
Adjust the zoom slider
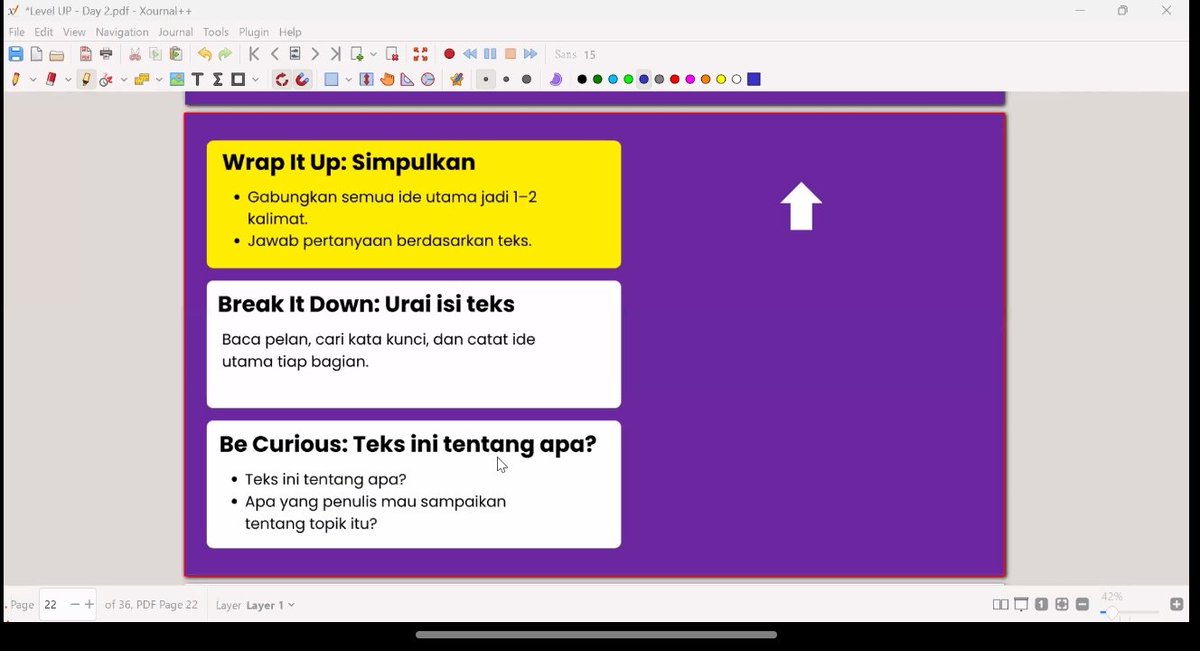click(x=1129, y=612)
